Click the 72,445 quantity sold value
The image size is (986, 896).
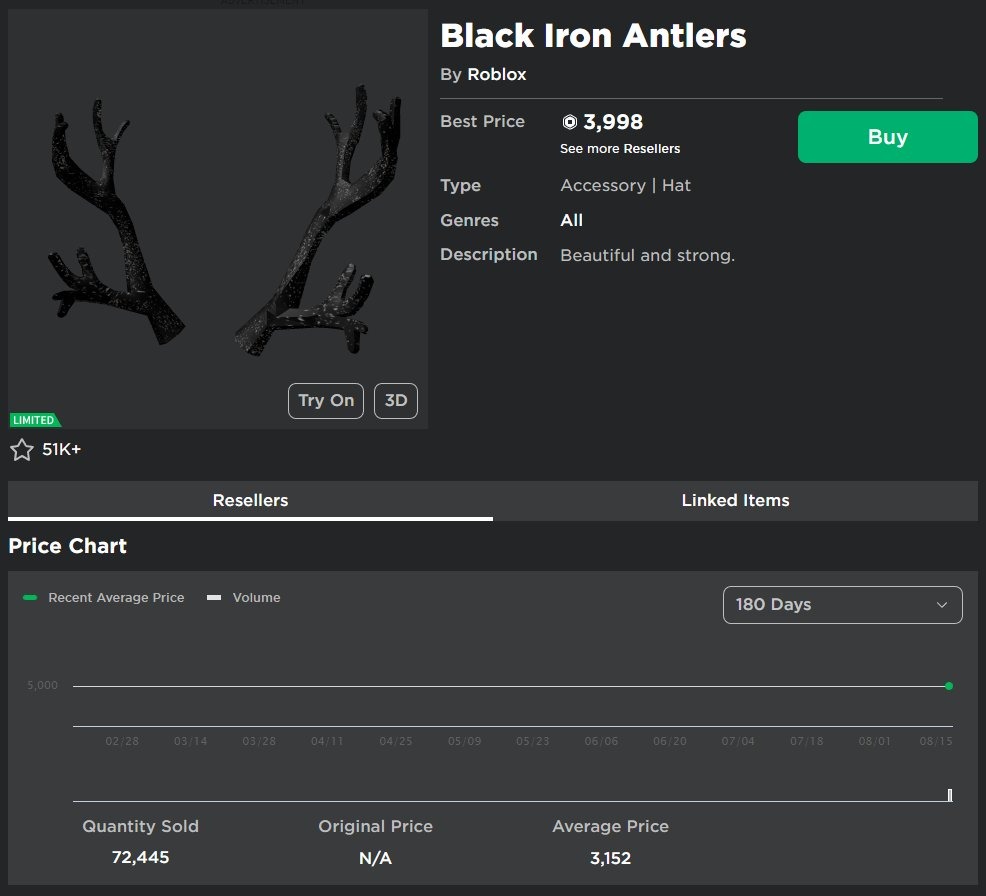pyautogui.click(x=140, y=858)
